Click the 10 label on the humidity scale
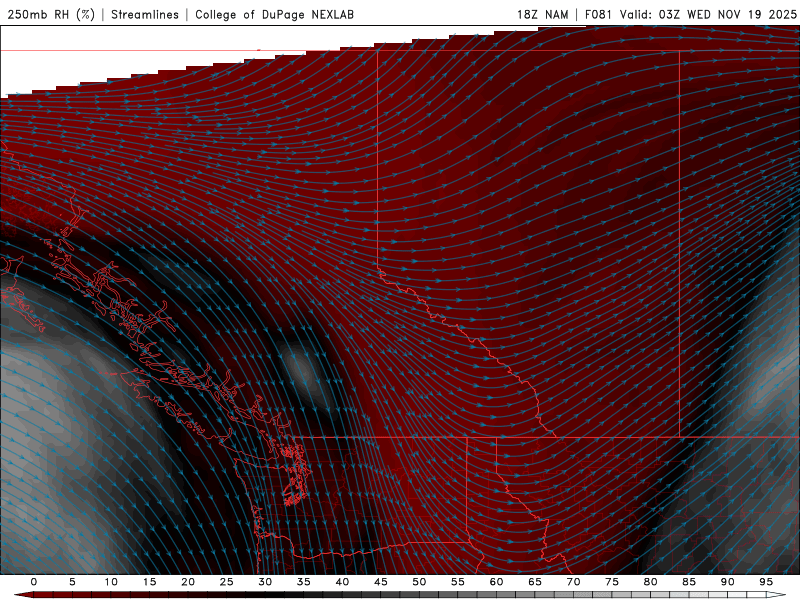The image size is (800, 600). point(111,582)
